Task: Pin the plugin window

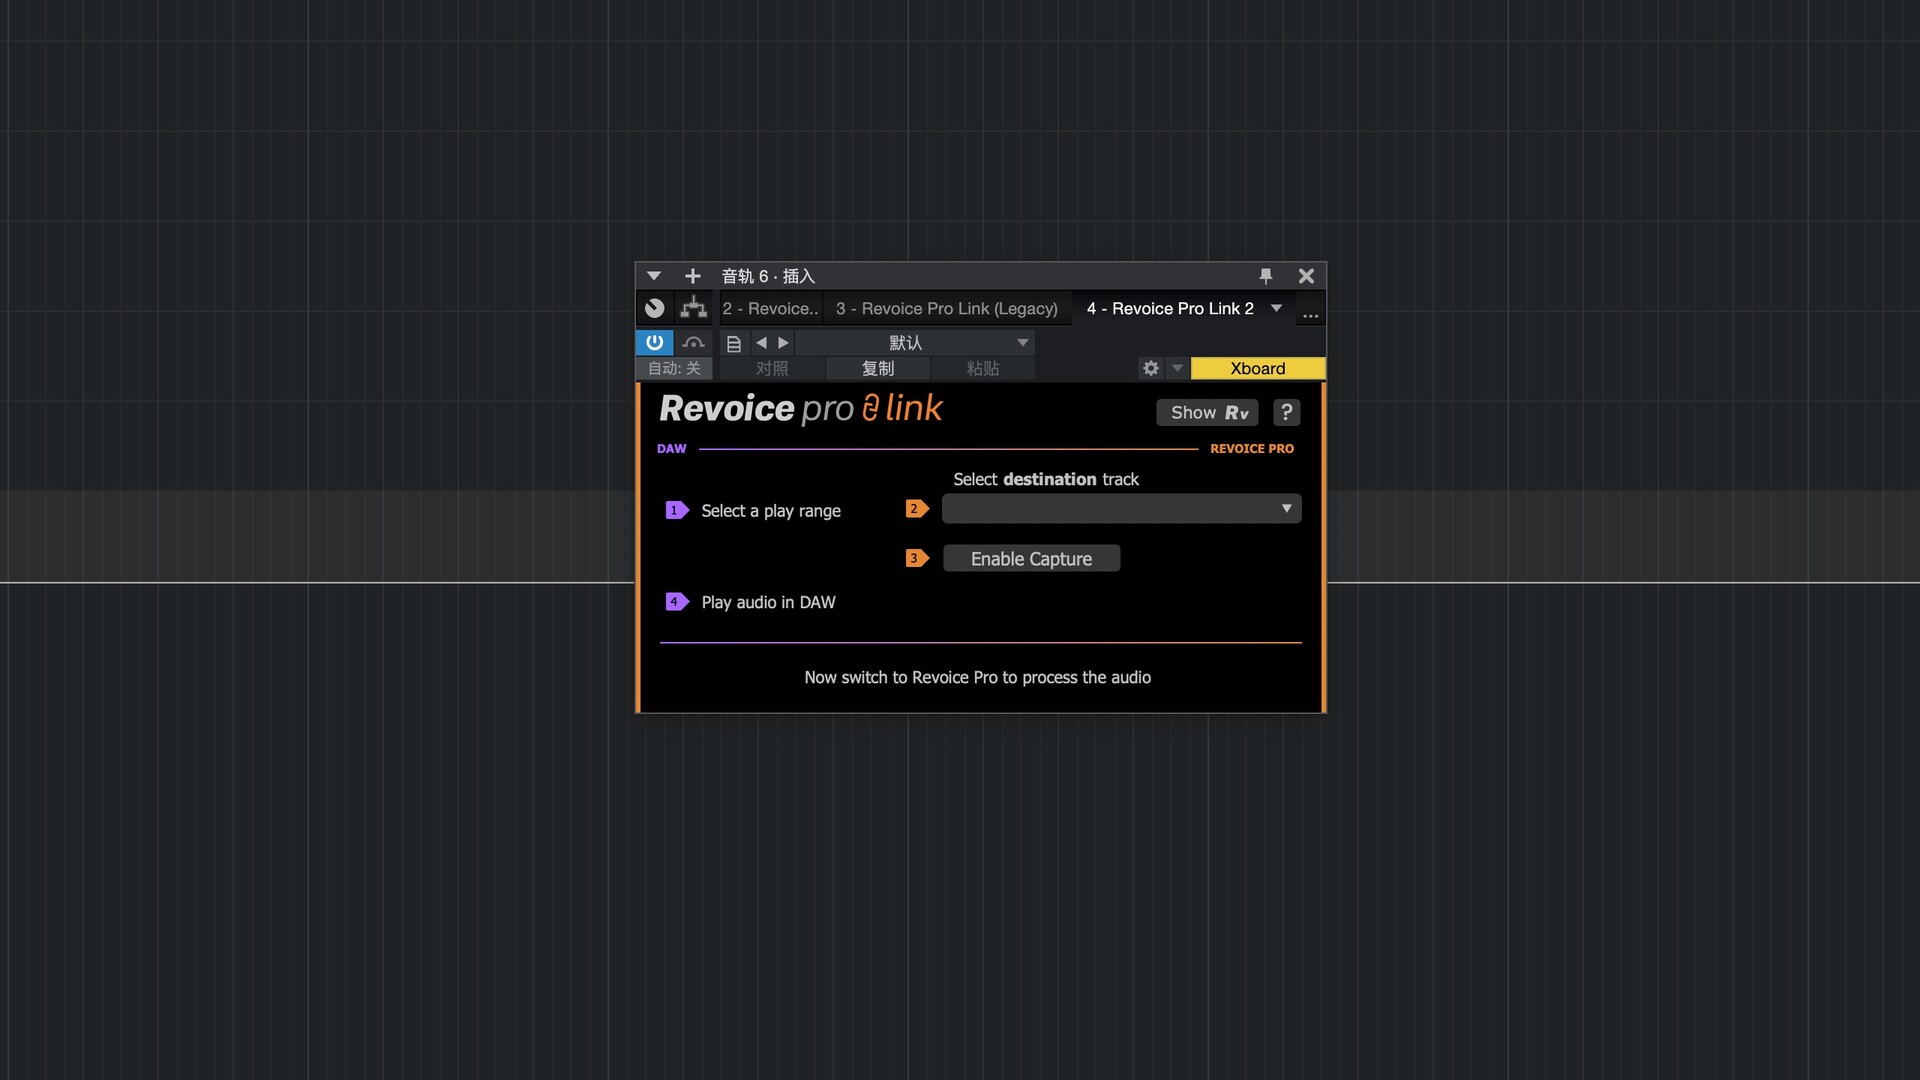Action: coord(1265,276)
